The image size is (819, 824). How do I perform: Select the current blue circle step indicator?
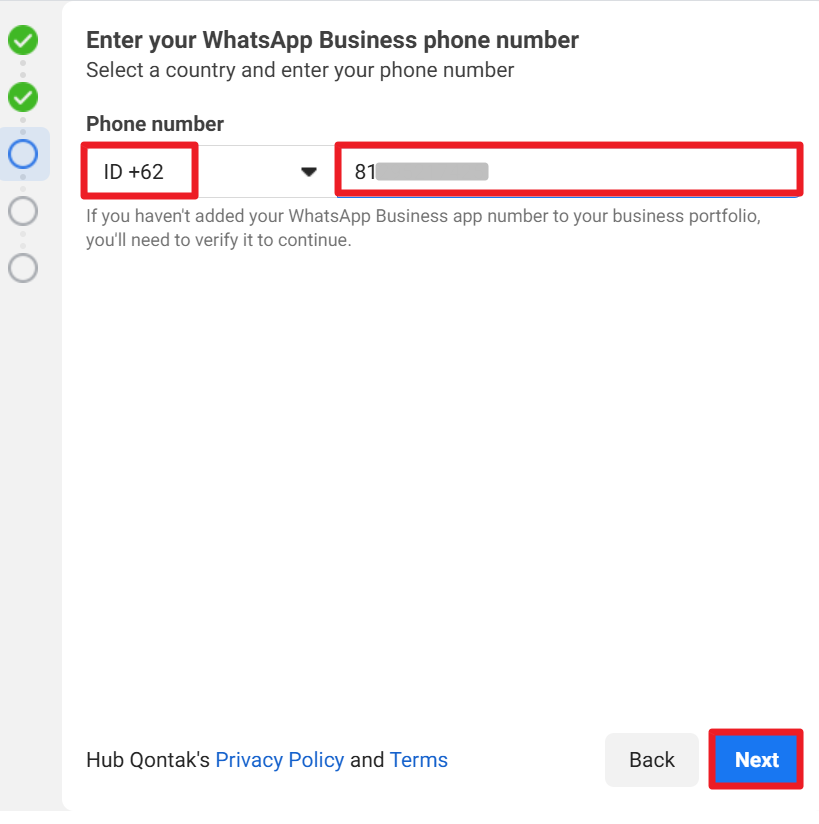(x=23, y=154)
